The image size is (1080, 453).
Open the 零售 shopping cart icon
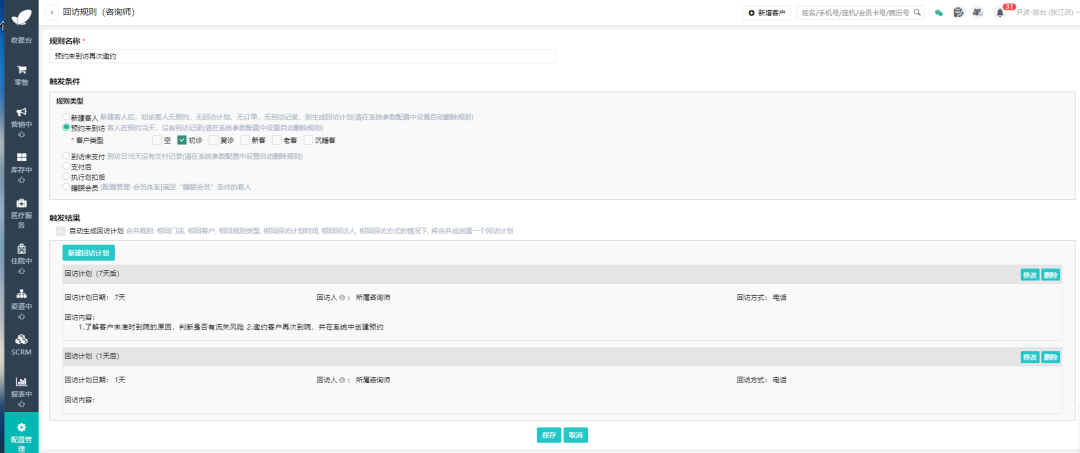click(21, 70)
